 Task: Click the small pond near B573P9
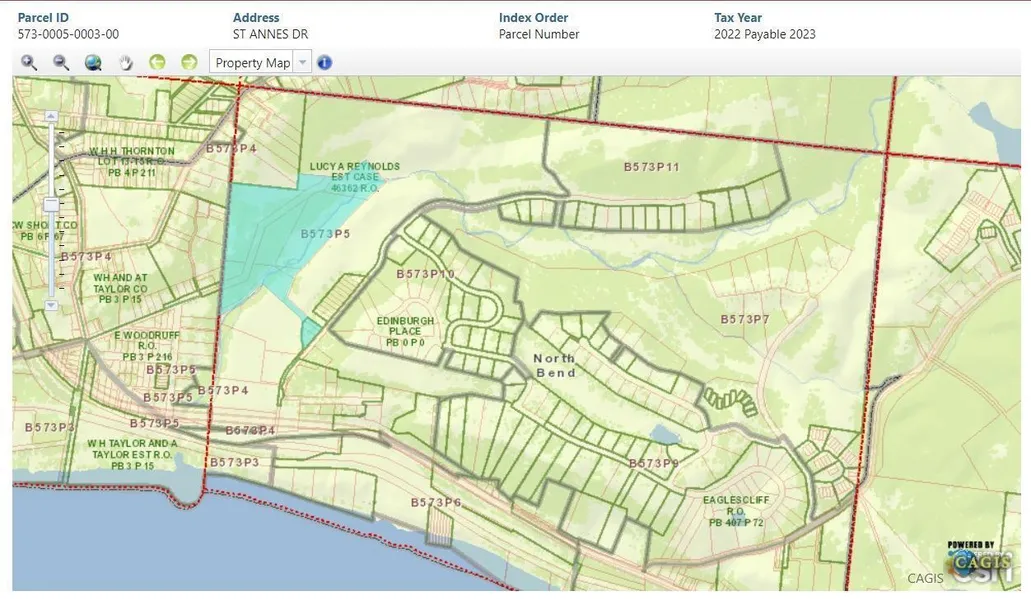[x=662, y=434]
